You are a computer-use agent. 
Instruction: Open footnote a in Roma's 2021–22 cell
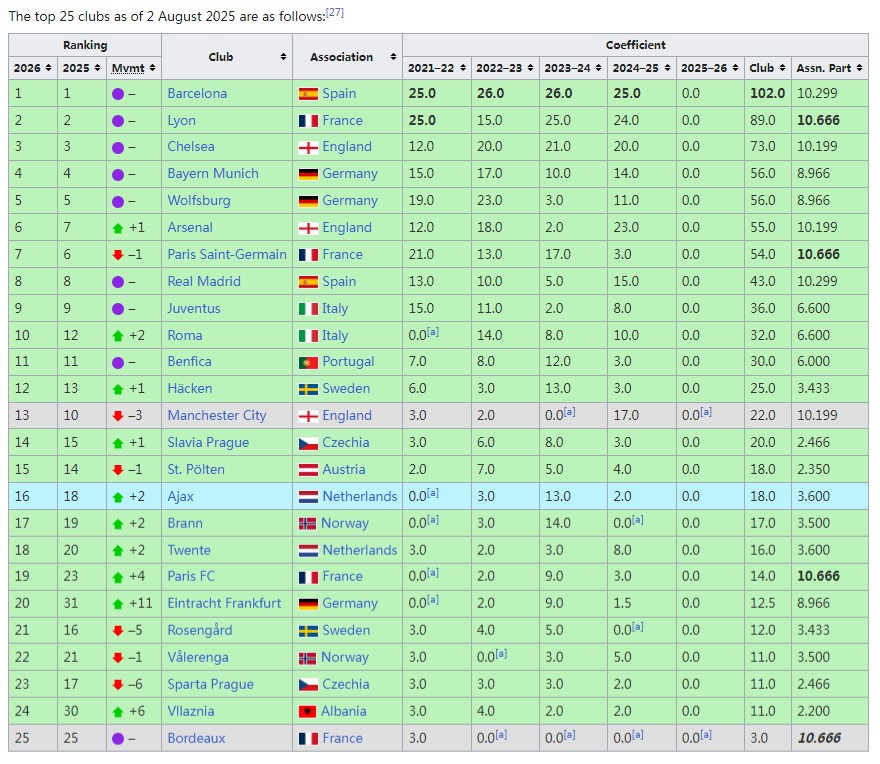[433, 332]
